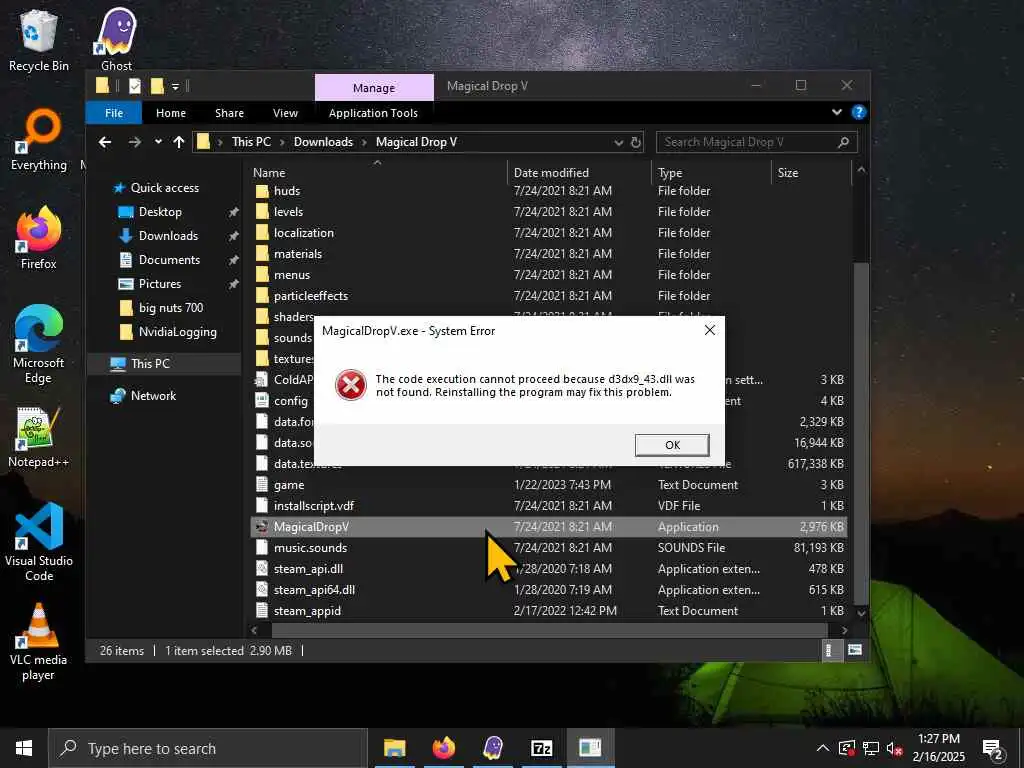
Task: Refresh the Magical Drop V folder
Action: 636,142
